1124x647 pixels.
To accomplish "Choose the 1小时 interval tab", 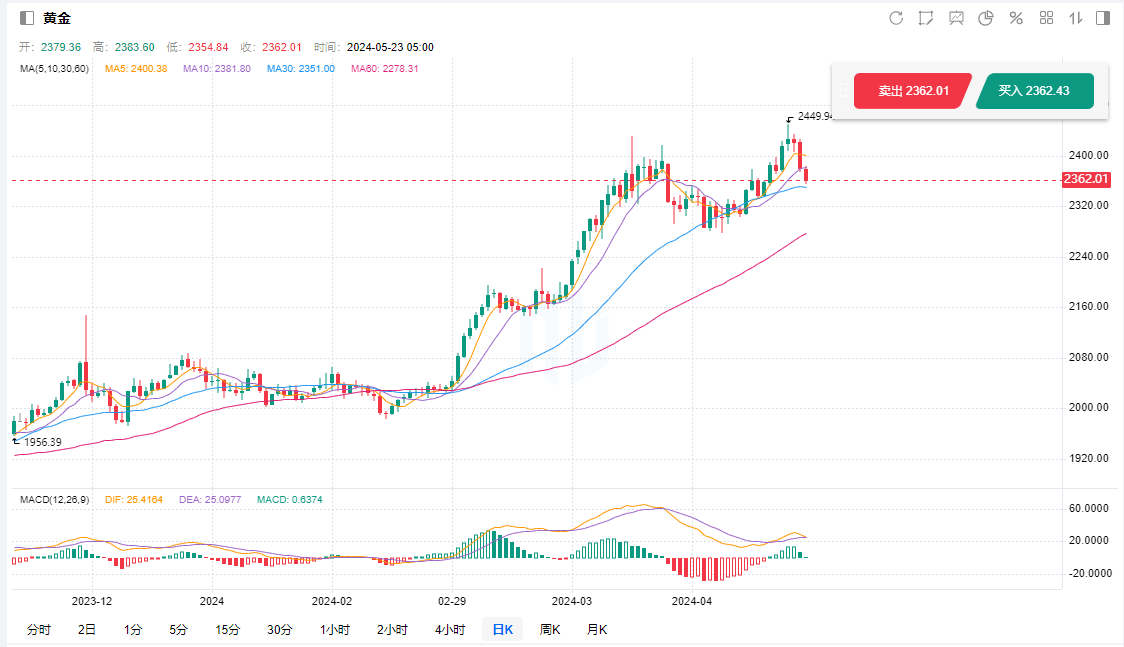I will tap(335, 629).
